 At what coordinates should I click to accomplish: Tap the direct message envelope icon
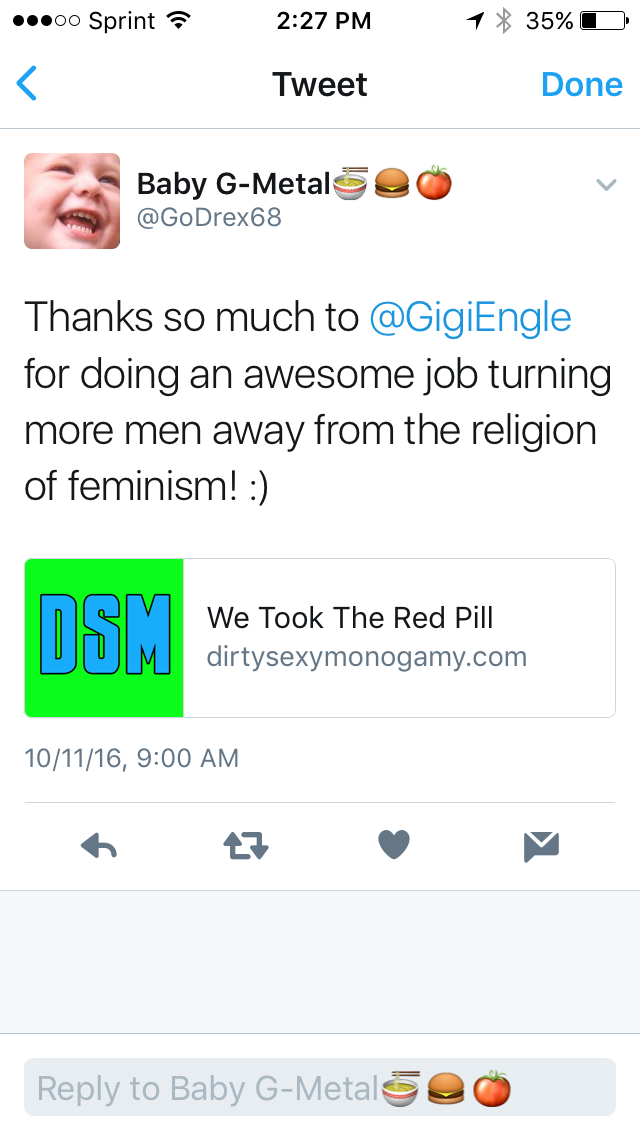pyautogui.click(x=541, y=846)
